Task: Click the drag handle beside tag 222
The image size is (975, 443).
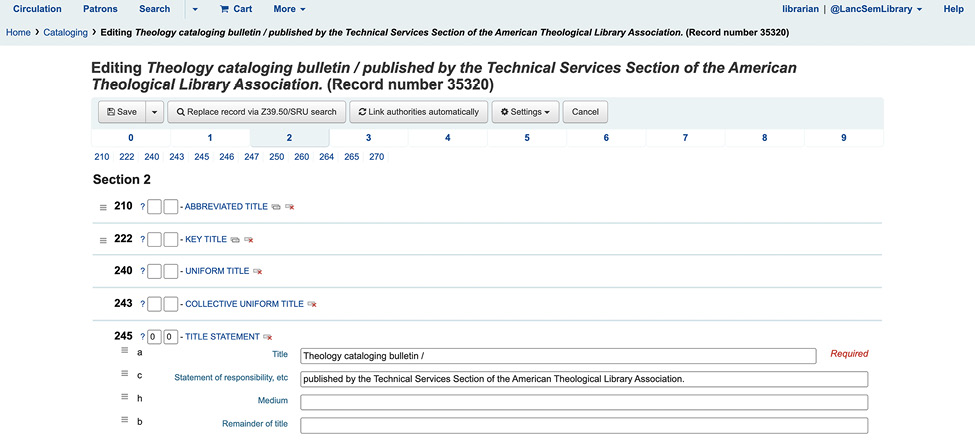Action: [102, 240]
